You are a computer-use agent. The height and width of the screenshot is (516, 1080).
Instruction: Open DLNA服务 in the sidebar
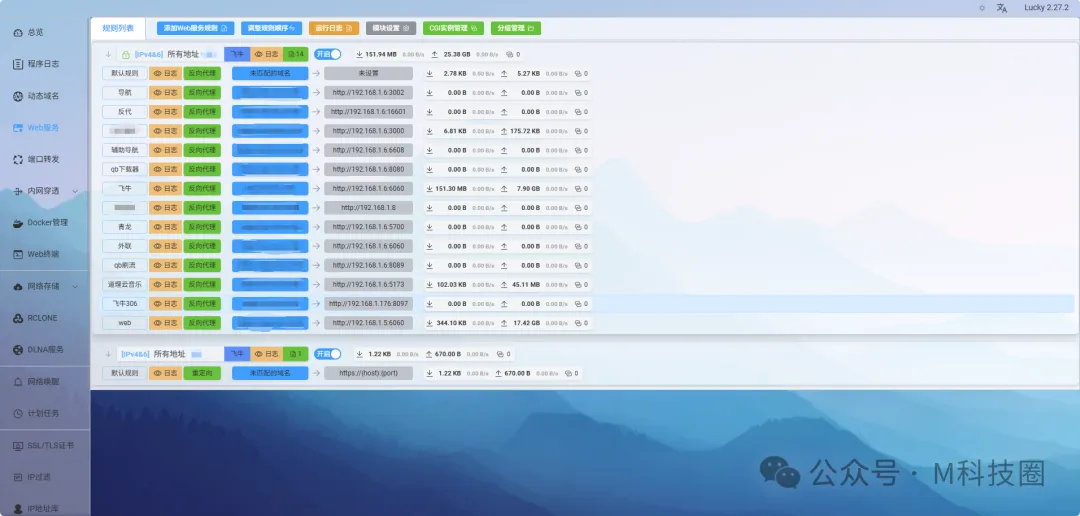point(38,349)
